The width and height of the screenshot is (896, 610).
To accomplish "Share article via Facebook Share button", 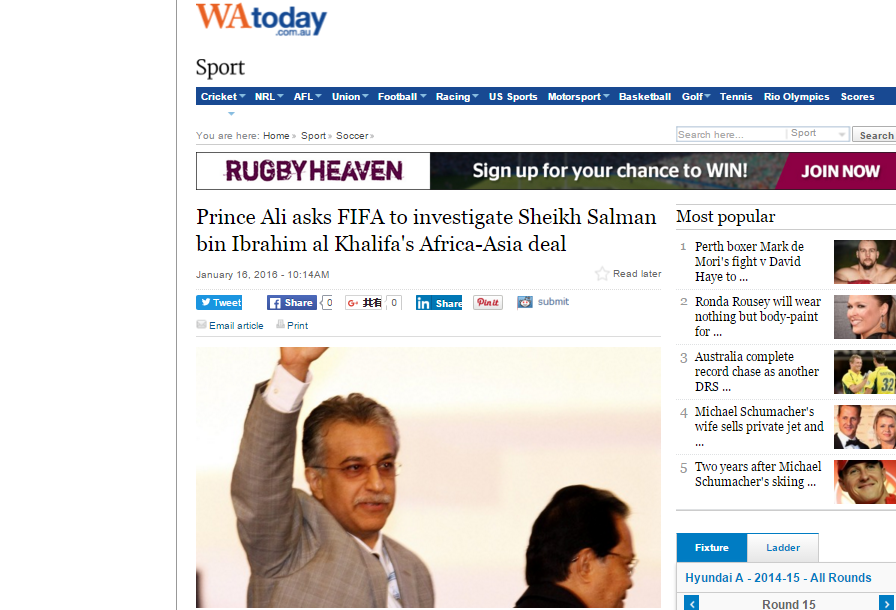I will click(x=291, y=303).
